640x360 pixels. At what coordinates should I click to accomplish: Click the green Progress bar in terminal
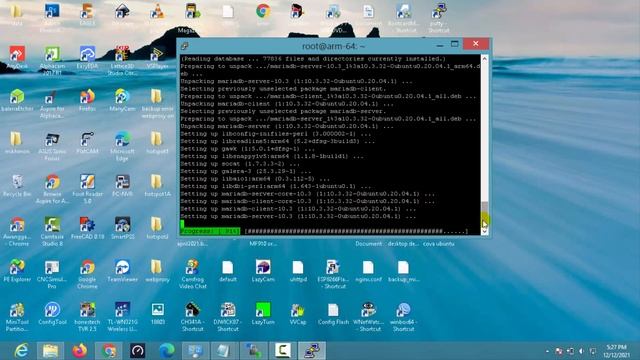210,231
